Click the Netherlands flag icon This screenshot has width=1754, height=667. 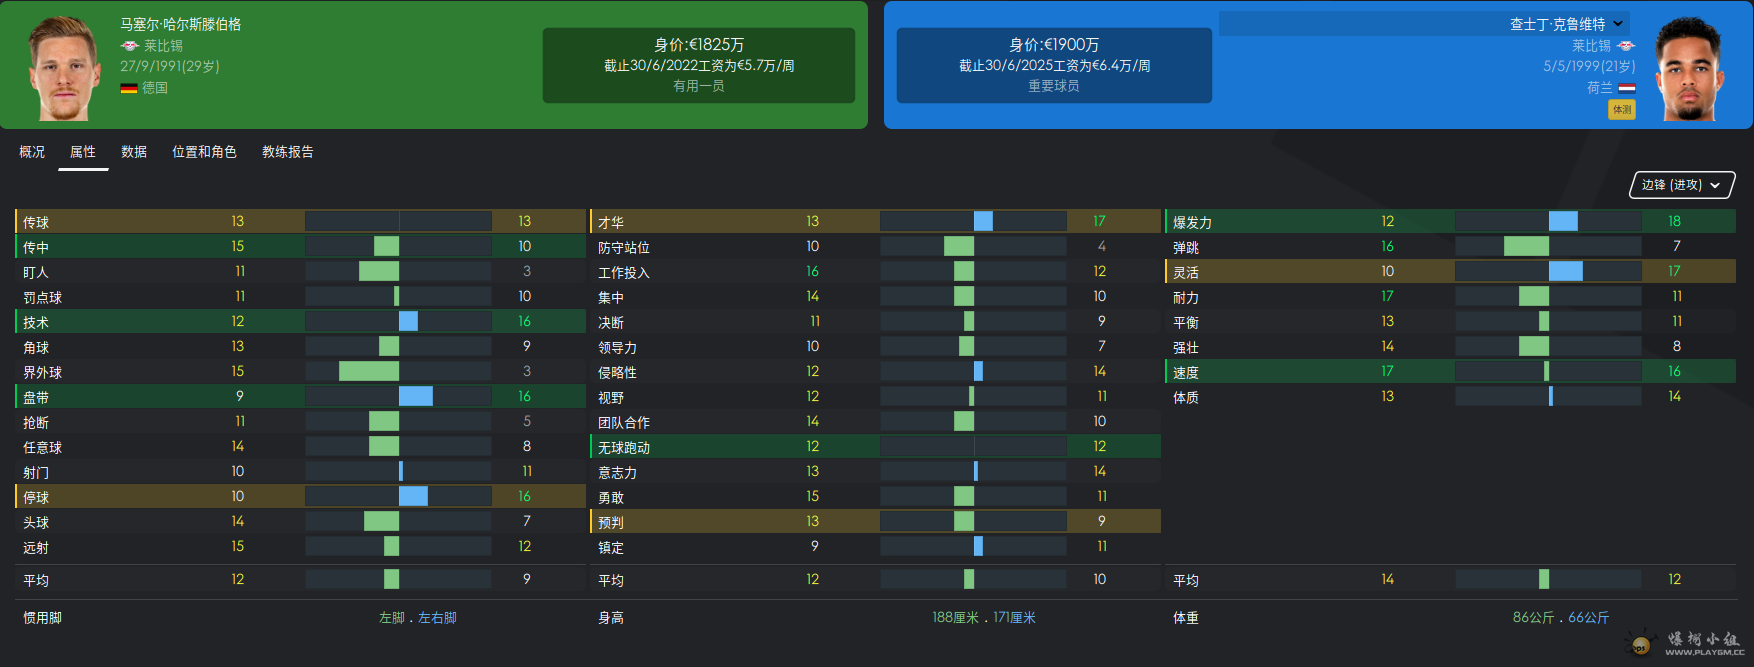pyautogui.click(x=1627, y=88)
